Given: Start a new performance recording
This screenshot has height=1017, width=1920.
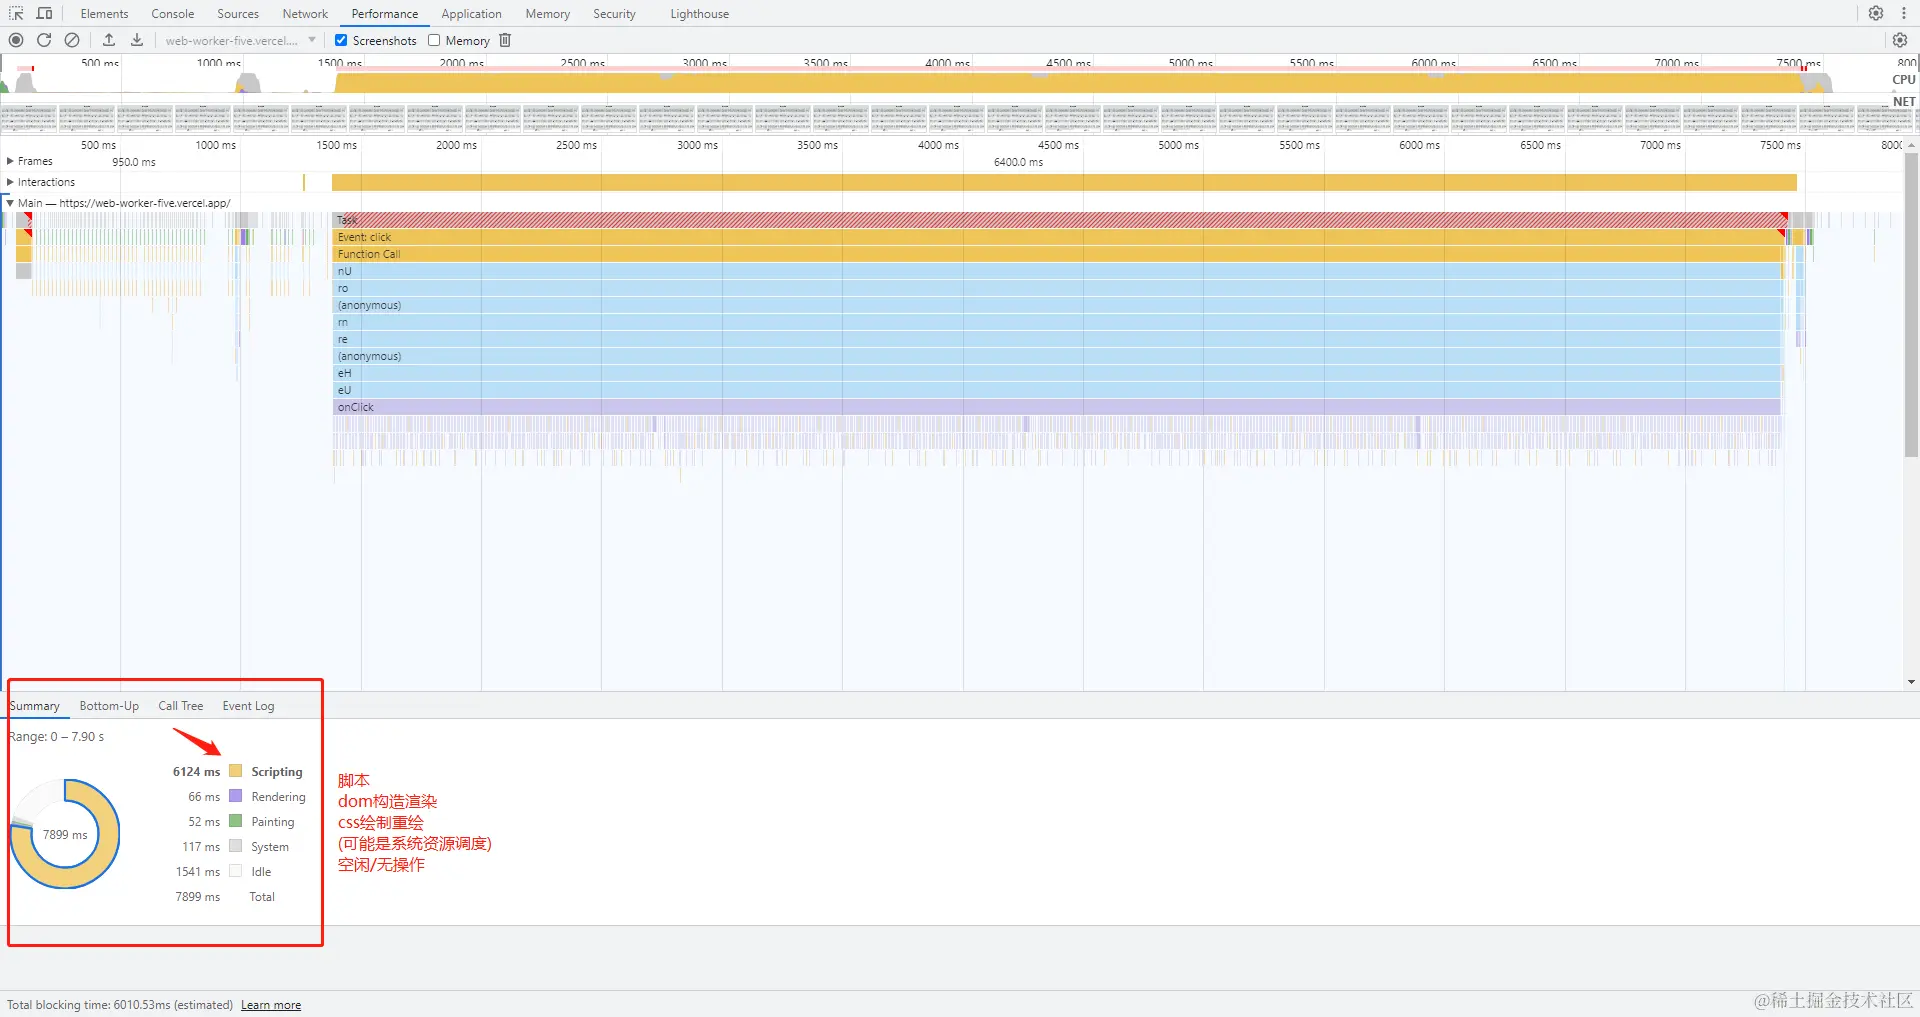Looking at the screenshot, I should click(x=16, y=40).
